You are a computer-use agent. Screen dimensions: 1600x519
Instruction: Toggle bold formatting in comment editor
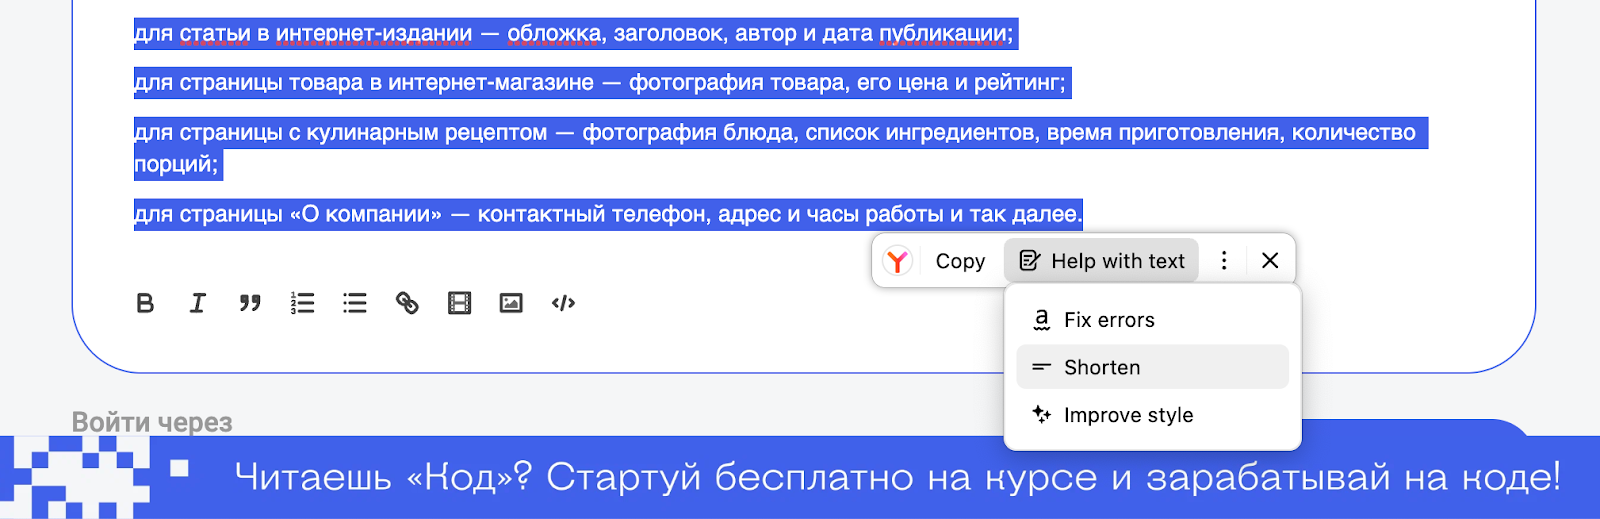[x=145, y=303]
